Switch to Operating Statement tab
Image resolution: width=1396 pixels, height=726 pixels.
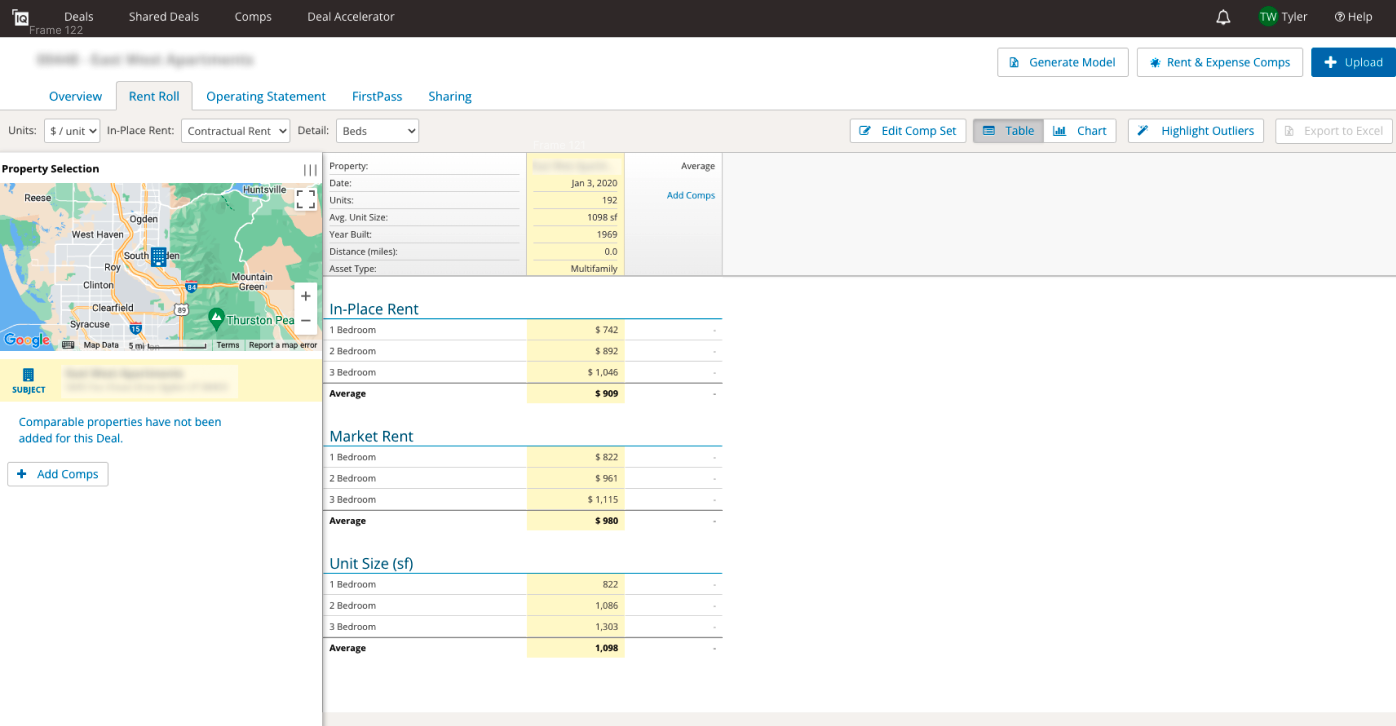(x=266, y=96)
